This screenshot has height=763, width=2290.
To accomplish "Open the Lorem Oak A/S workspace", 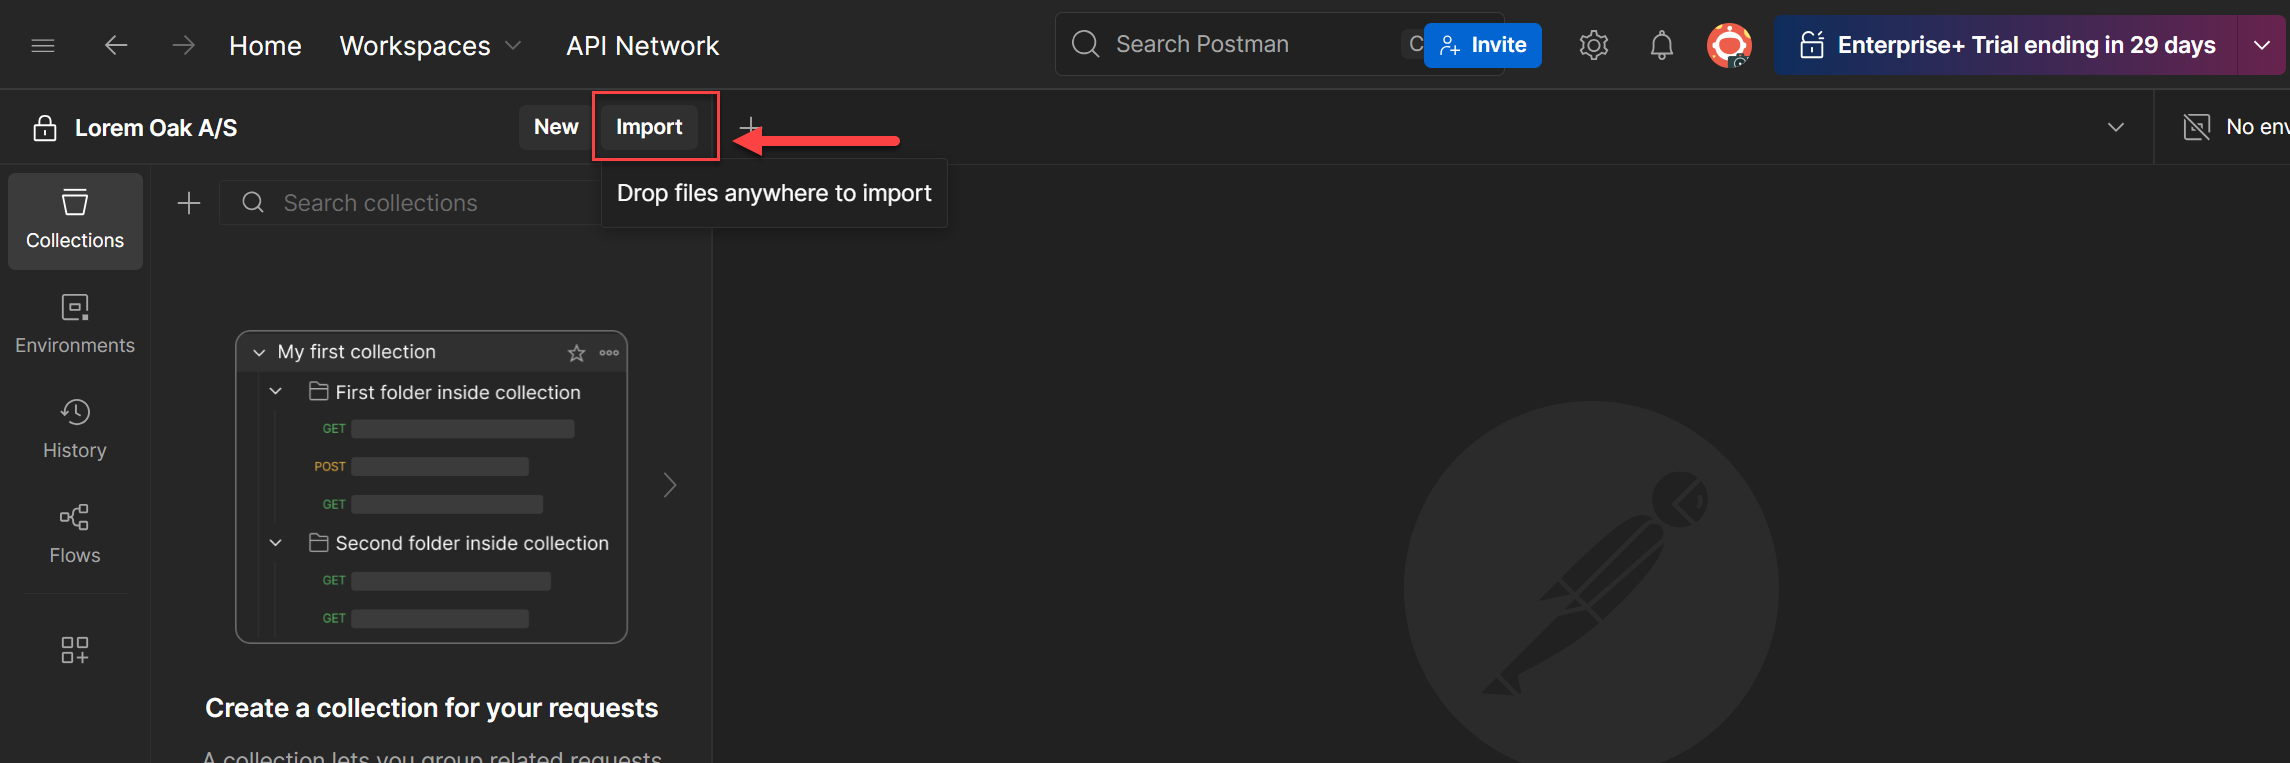I will tap(156, 128).
